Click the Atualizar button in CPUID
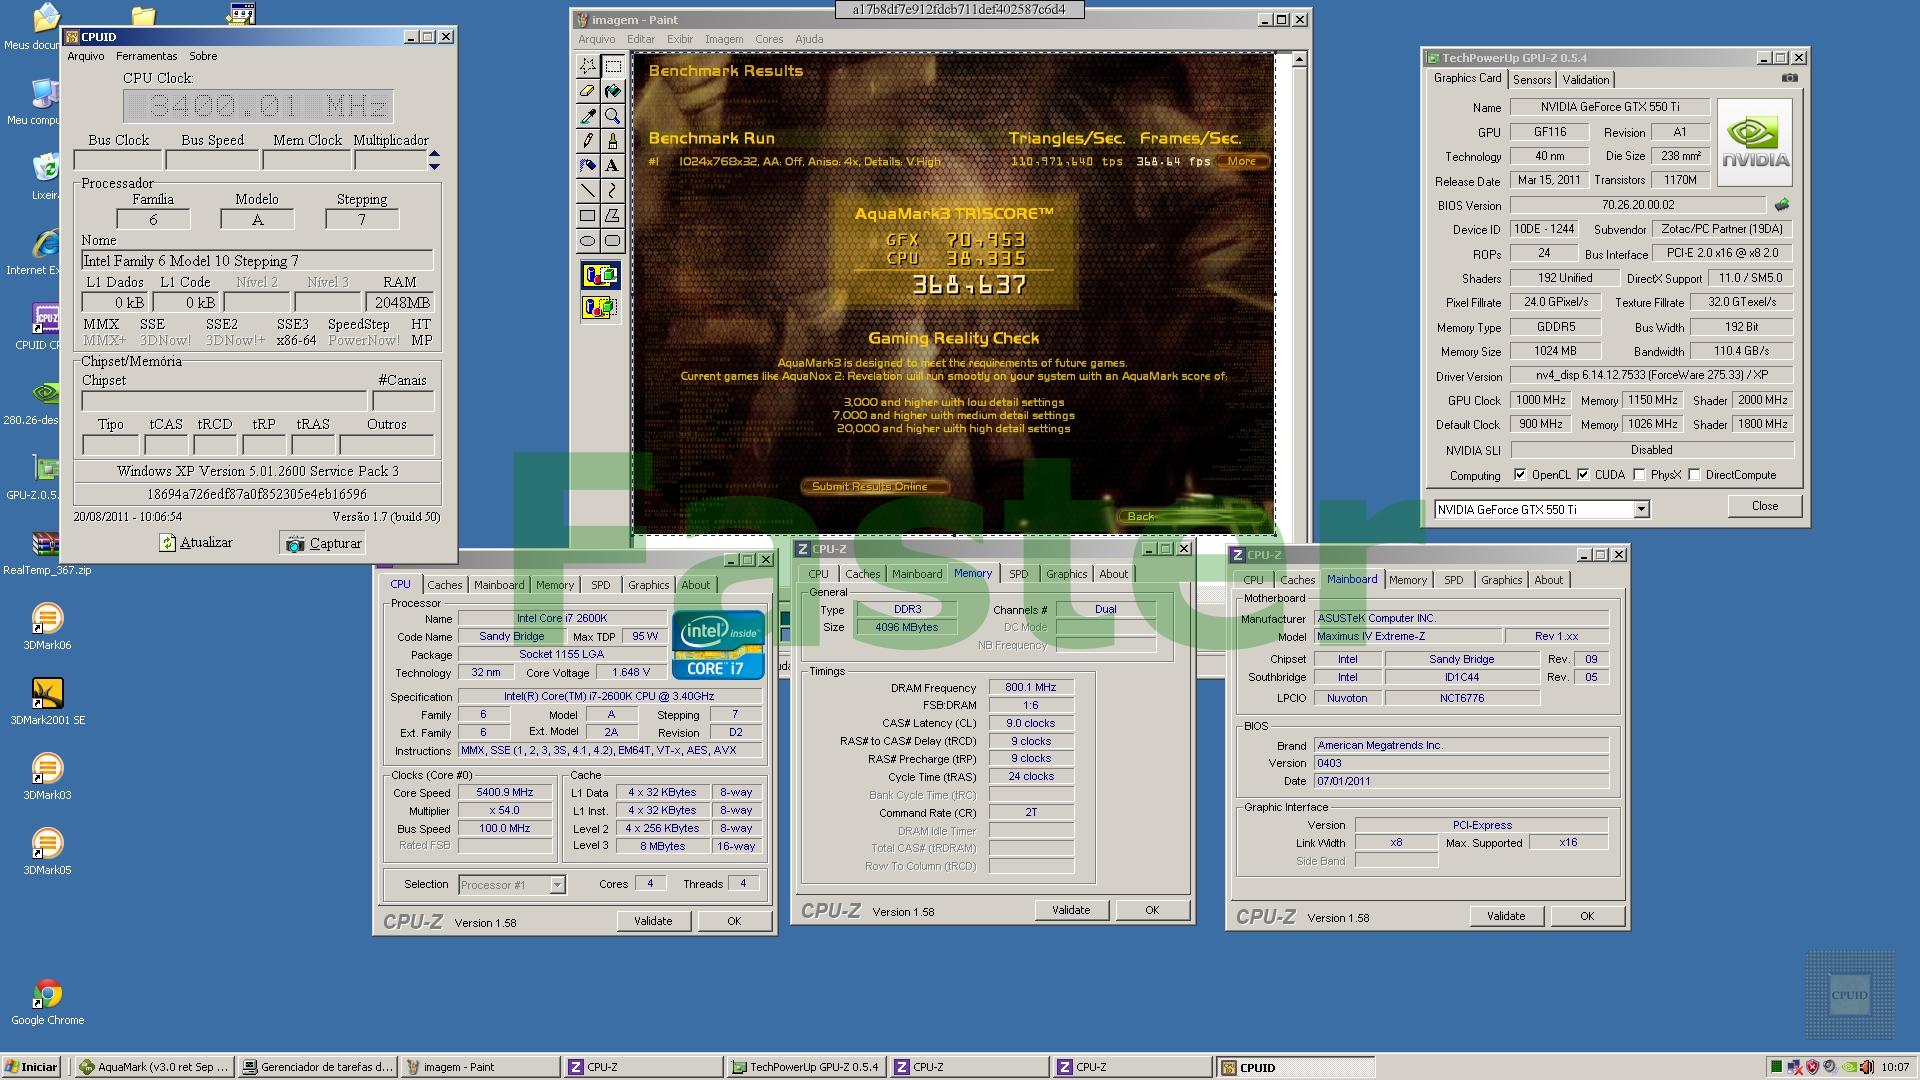Screen dimensions: 1920x1080 (x=197, y=543)
